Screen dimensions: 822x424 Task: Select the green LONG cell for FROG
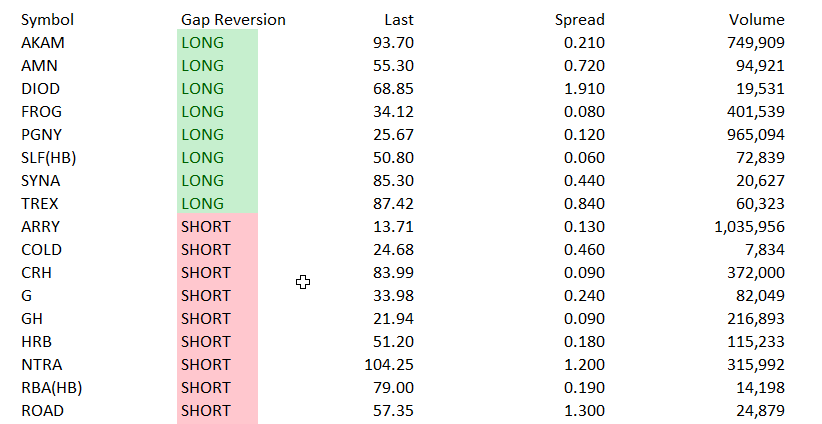[217, 112]
